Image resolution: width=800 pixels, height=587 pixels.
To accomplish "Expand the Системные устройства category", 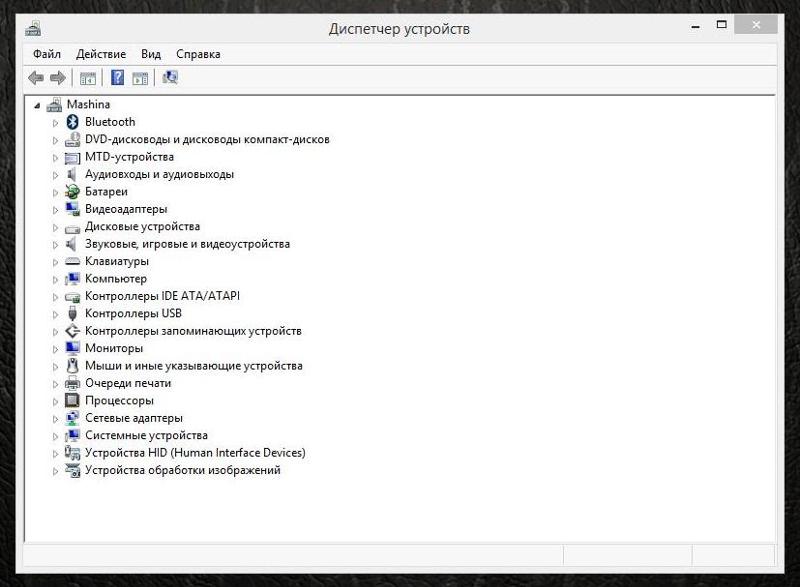I will pyautogui.click(x=55, y=436).
